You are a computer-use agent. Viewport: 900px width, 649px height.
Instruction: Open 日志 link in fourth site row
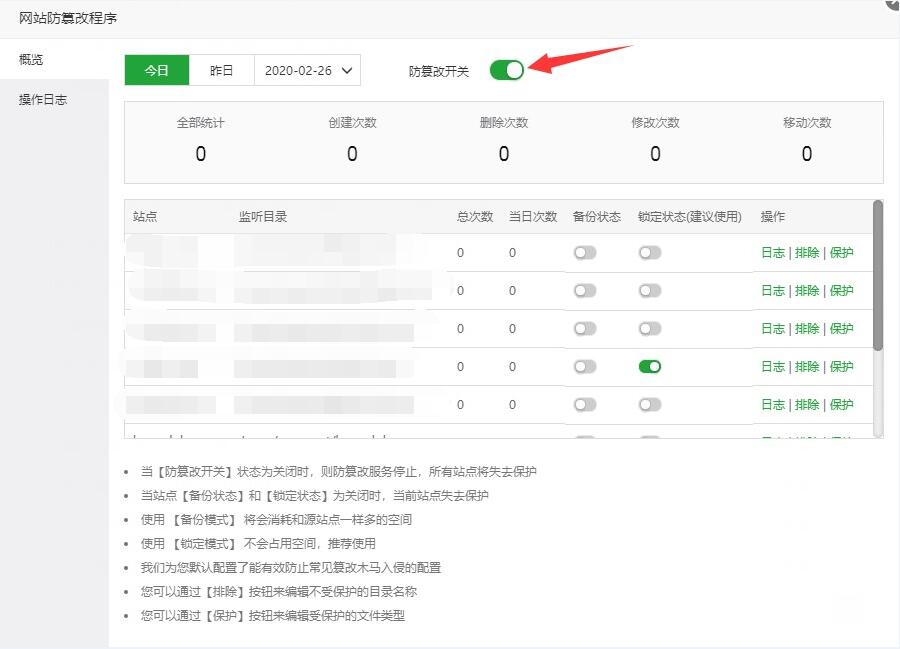pos(773,367)
